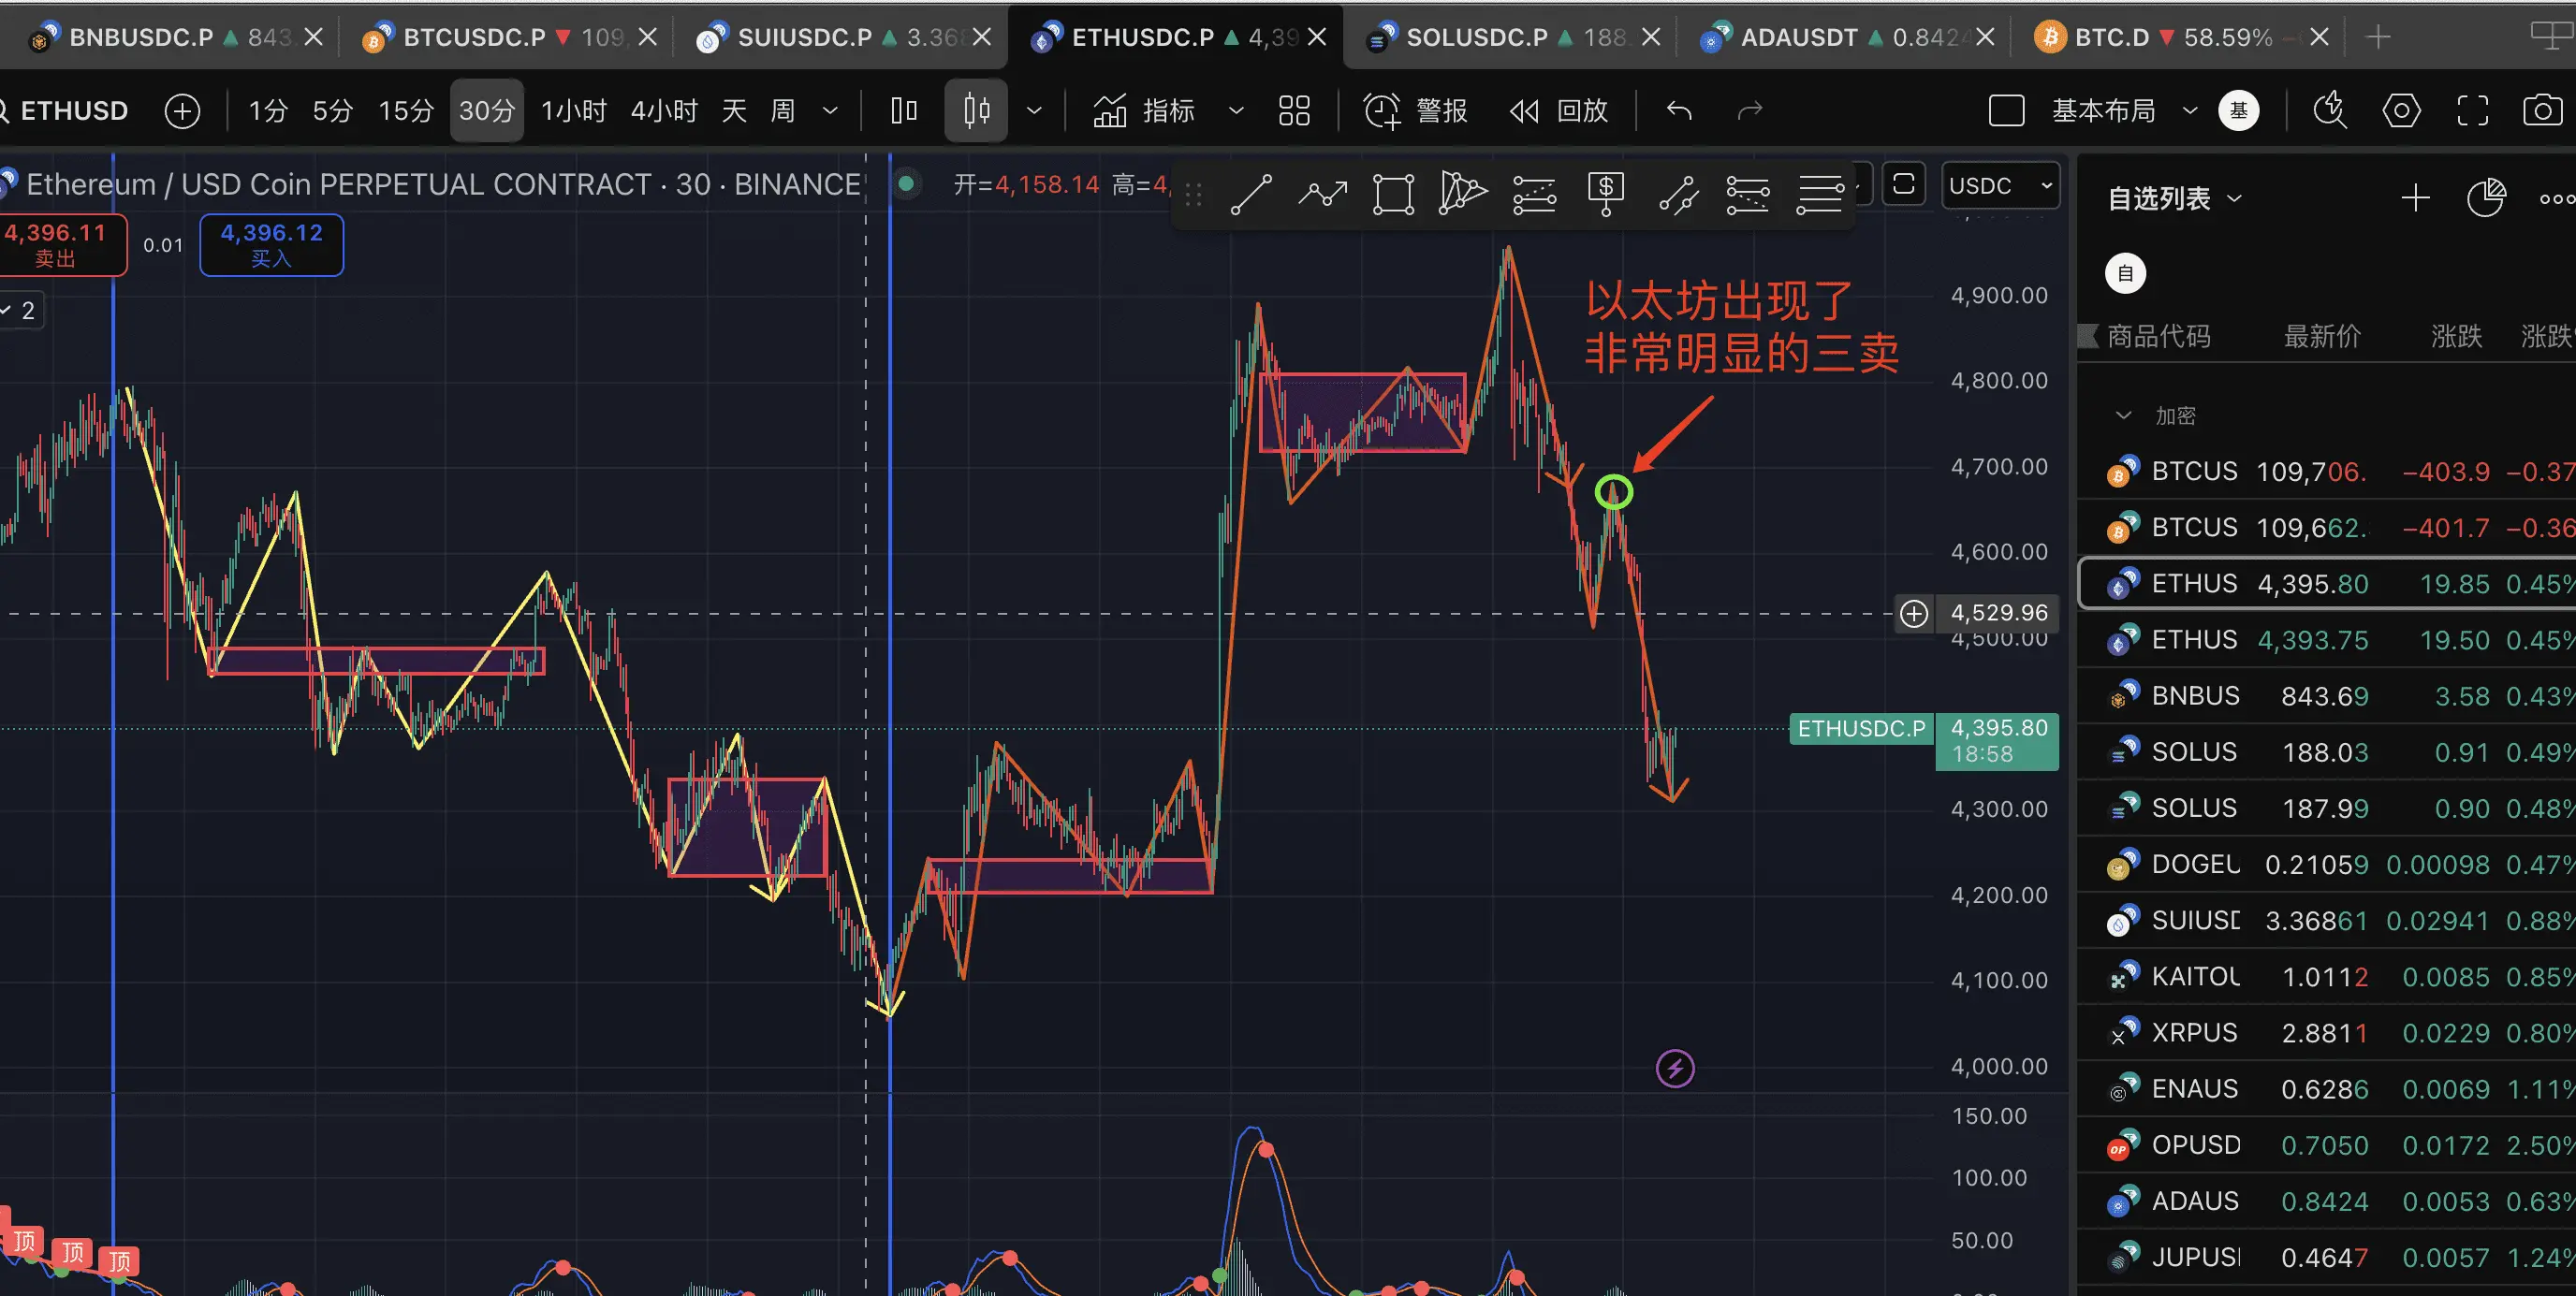This screenshot has width=2576, height=1296.
Task: Open the watchlist more options dots
Action: (2557, 198)
